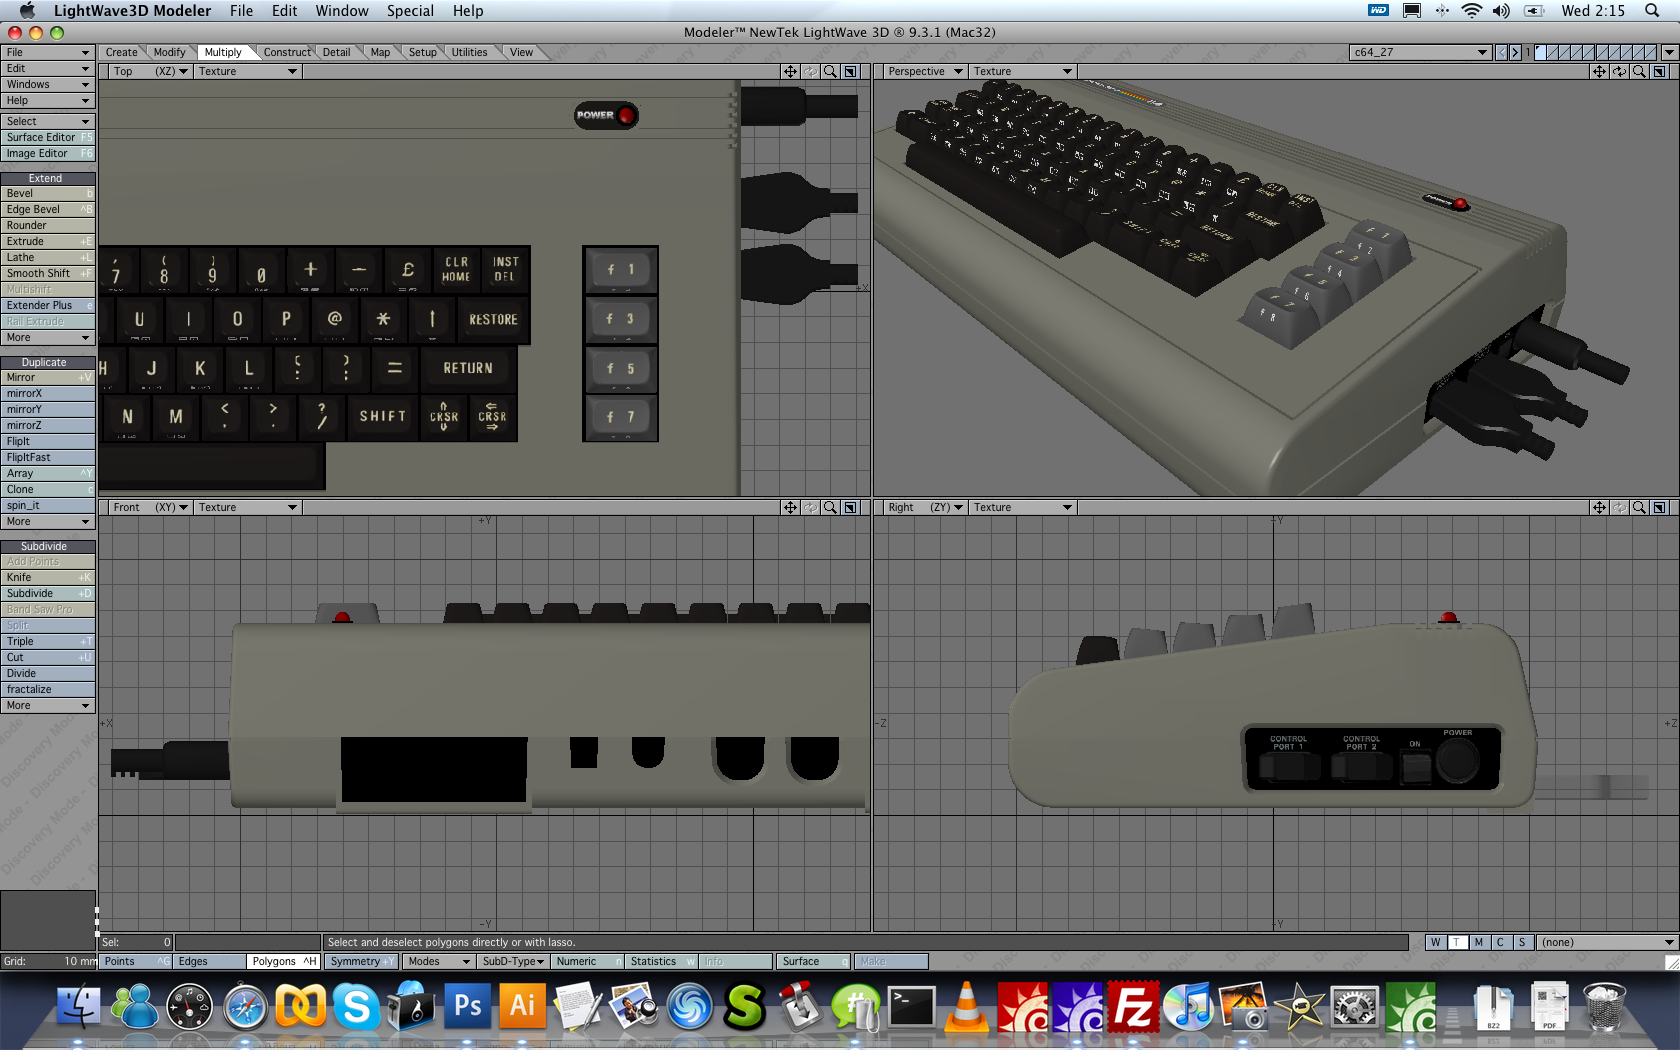Click the Grid 10 mm readout

[x=48, y=962]
